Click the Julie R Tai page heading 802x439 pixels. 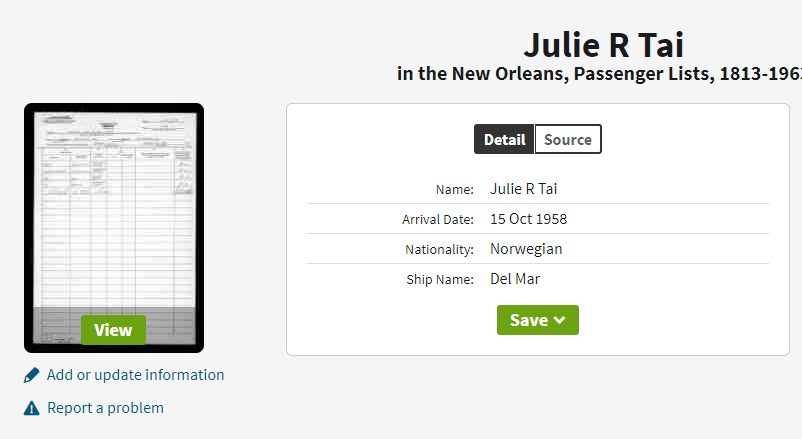point(604,45)
